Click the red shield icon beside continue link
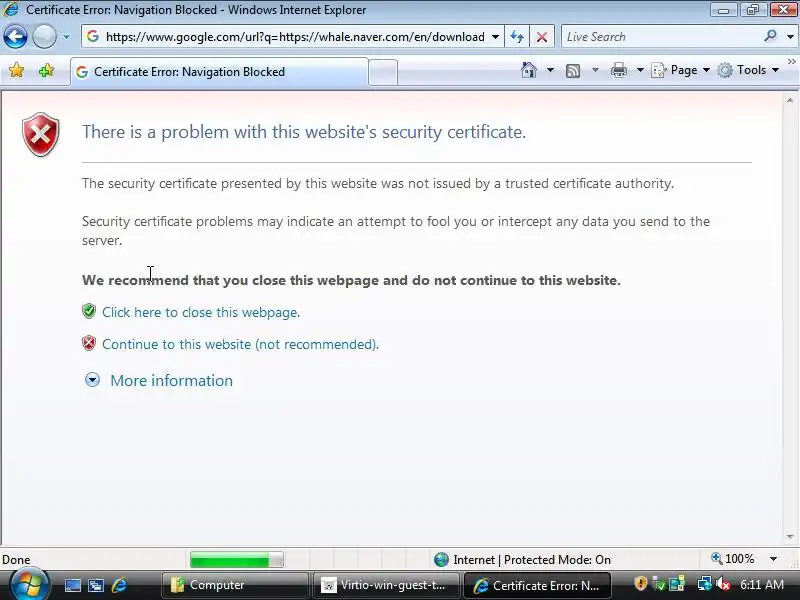Screen dimensions: 800x600 pyautogui.click(x=89, y=343)
